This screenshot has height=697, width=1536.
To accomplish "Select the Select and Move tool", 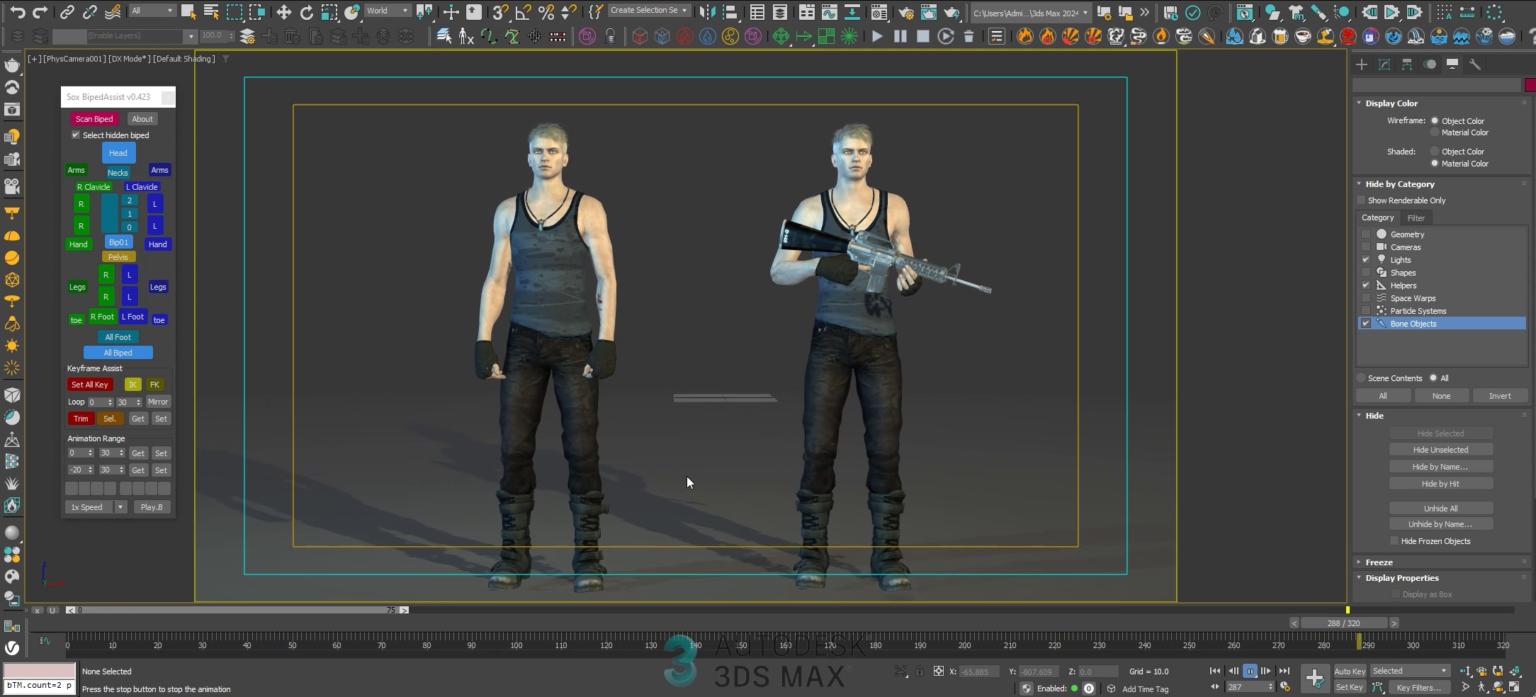I will pos(284,12).
